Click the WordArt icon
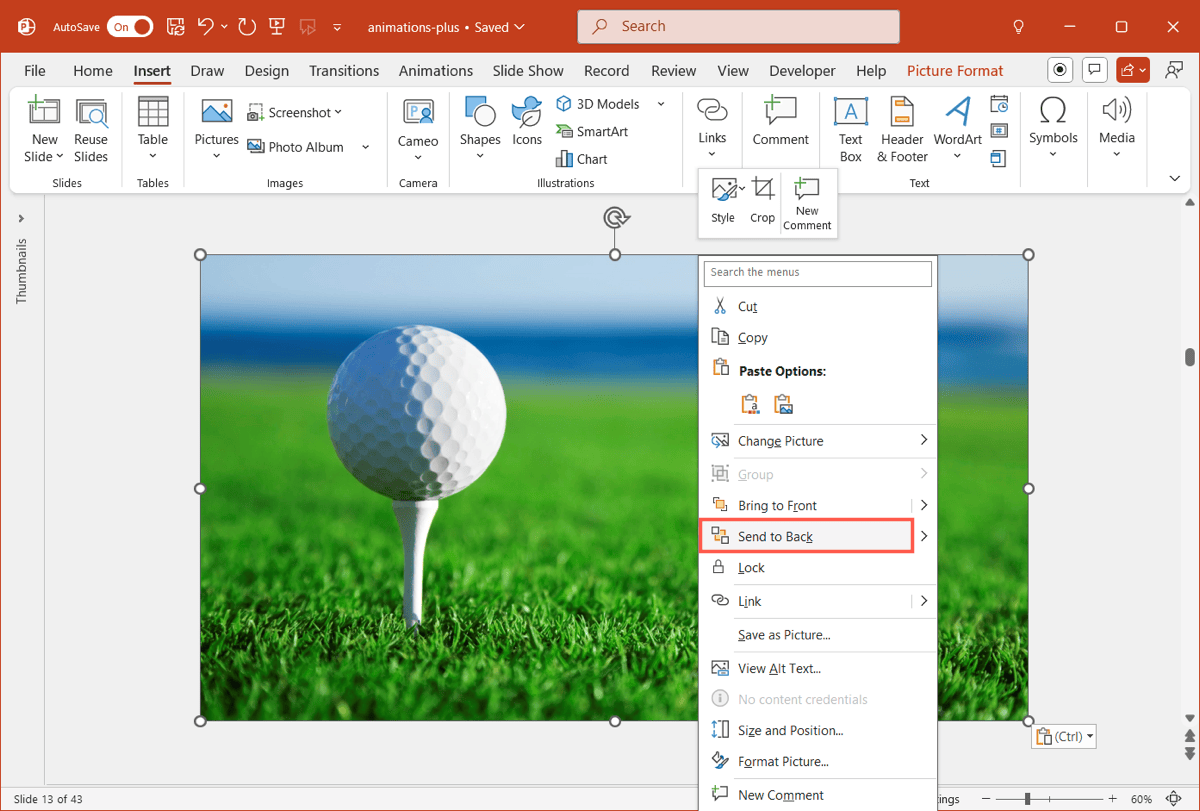Viewport: 1200px width, 811px height. point(958,112)
